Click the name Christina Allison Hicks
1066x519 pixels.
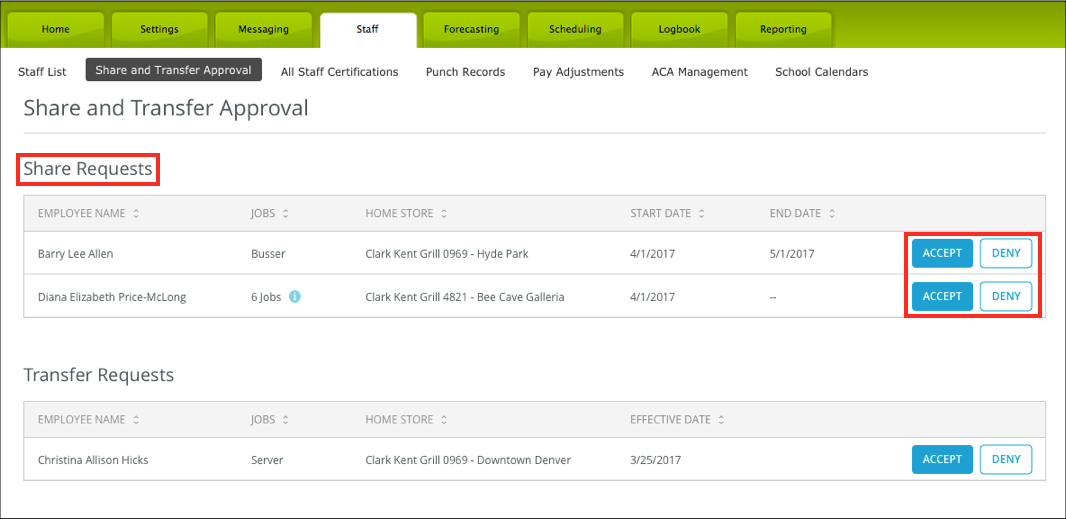93,461
